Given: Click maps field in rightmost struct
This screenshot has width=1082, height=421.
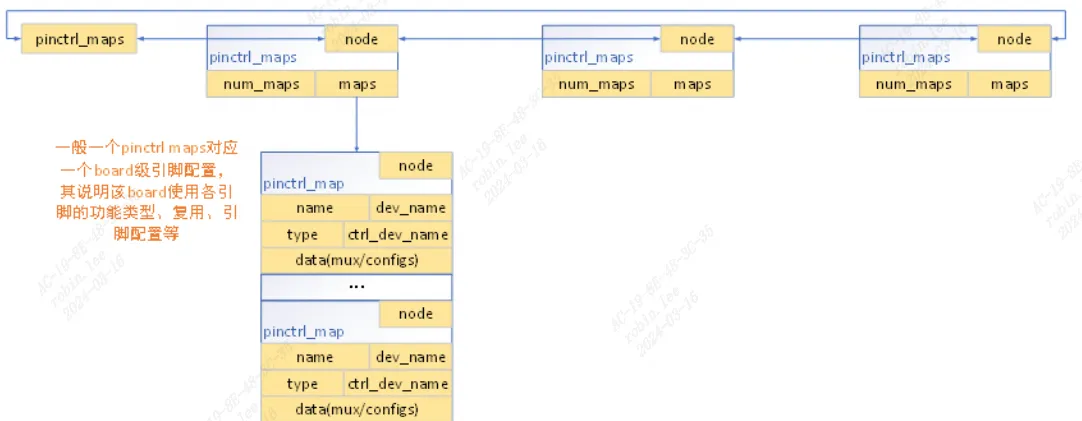Looking at the screenshot, I should pyautogui.click(x=1010, y=84).
